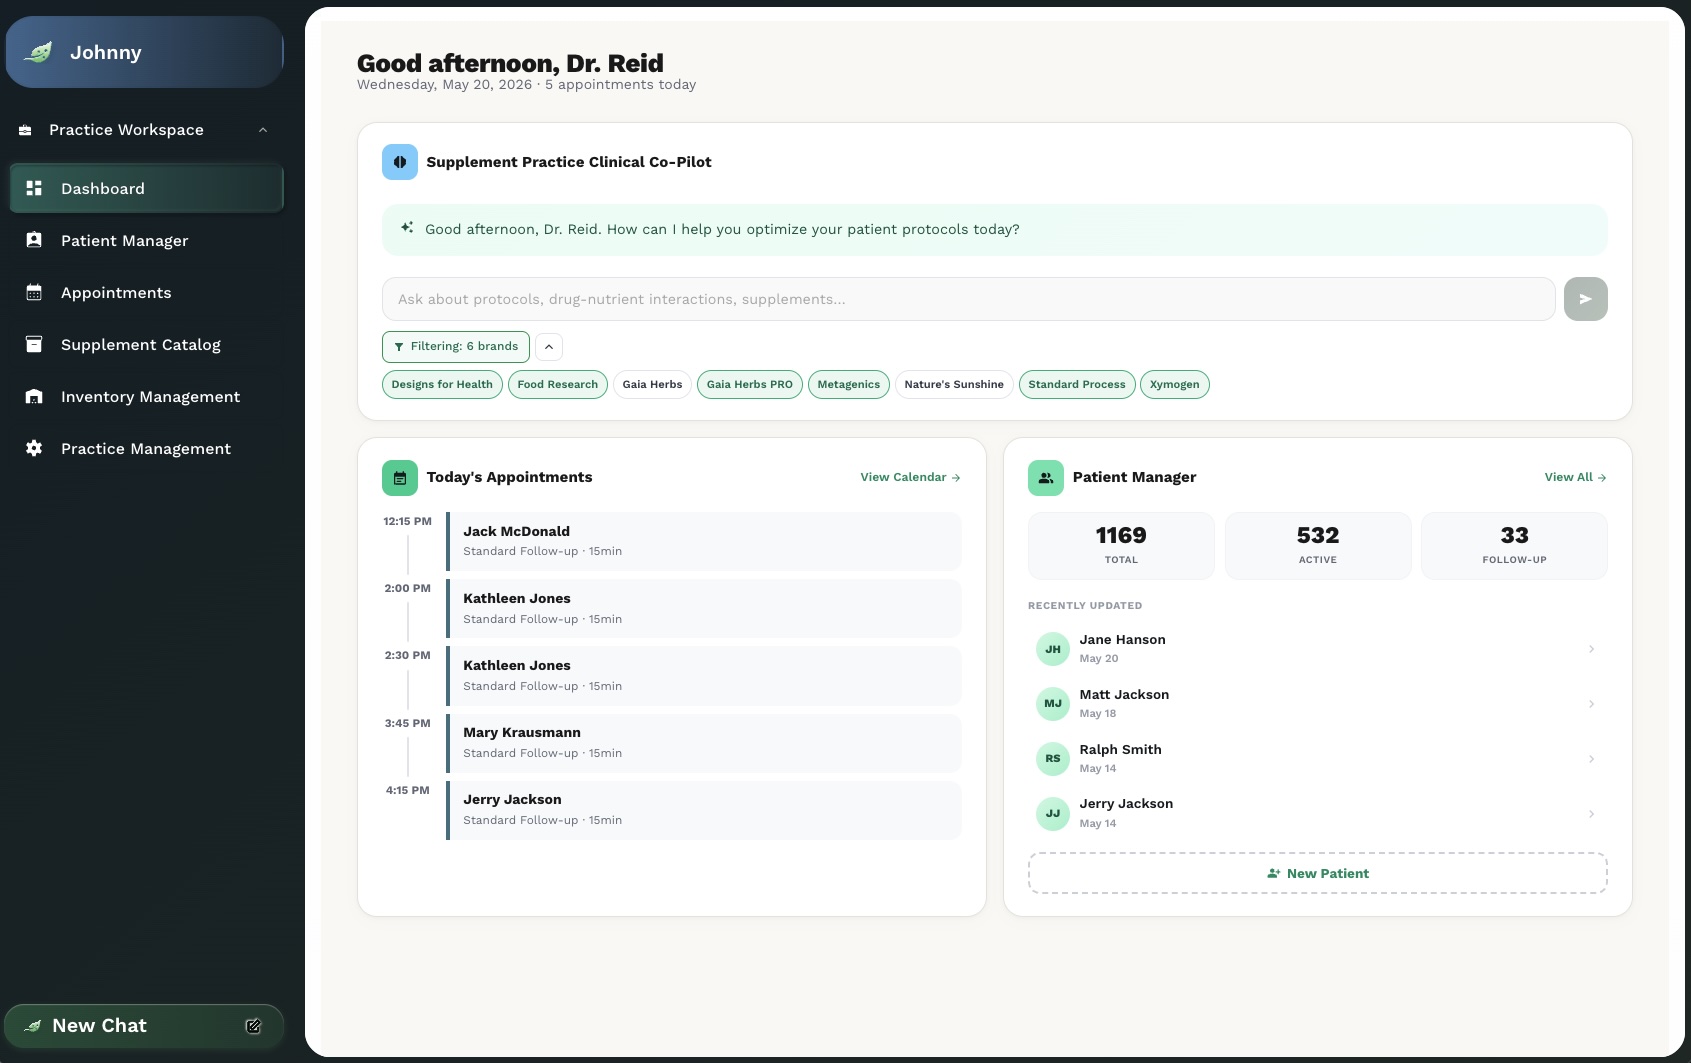The height and width of the screenshot is (1063, 1691).
Task: Open Ralph Smith row chevron
Action: click(1591, 759)
